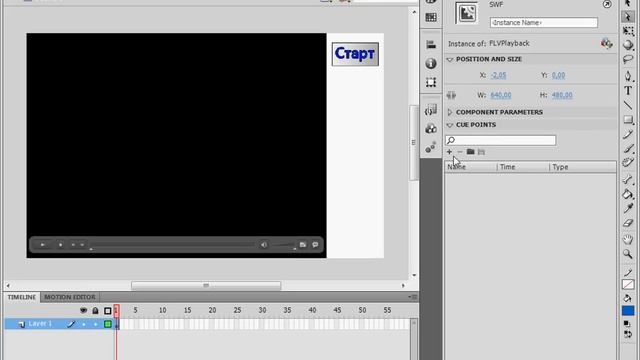640x360 pixels.
Task: Select the Line tool
Action: pos(628,105)
